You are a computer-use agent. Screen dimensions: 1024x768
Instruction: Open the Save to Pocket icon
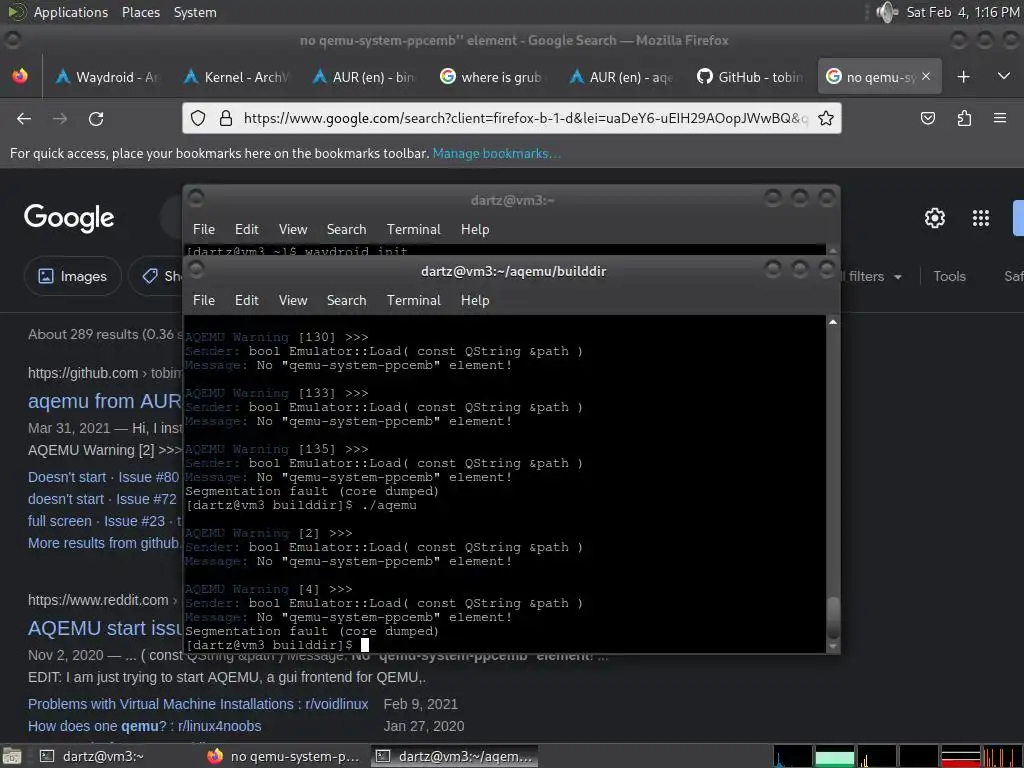pos(927,118)
